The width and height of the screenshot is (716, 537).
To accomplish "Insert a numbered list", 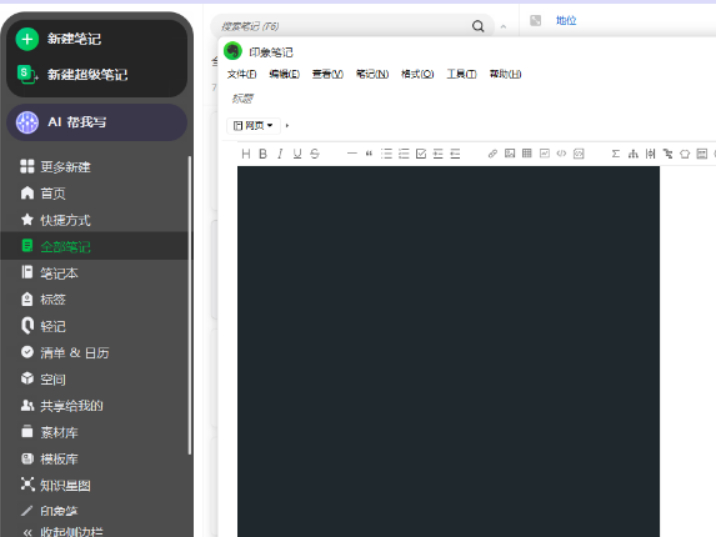I will click(404, 154).
